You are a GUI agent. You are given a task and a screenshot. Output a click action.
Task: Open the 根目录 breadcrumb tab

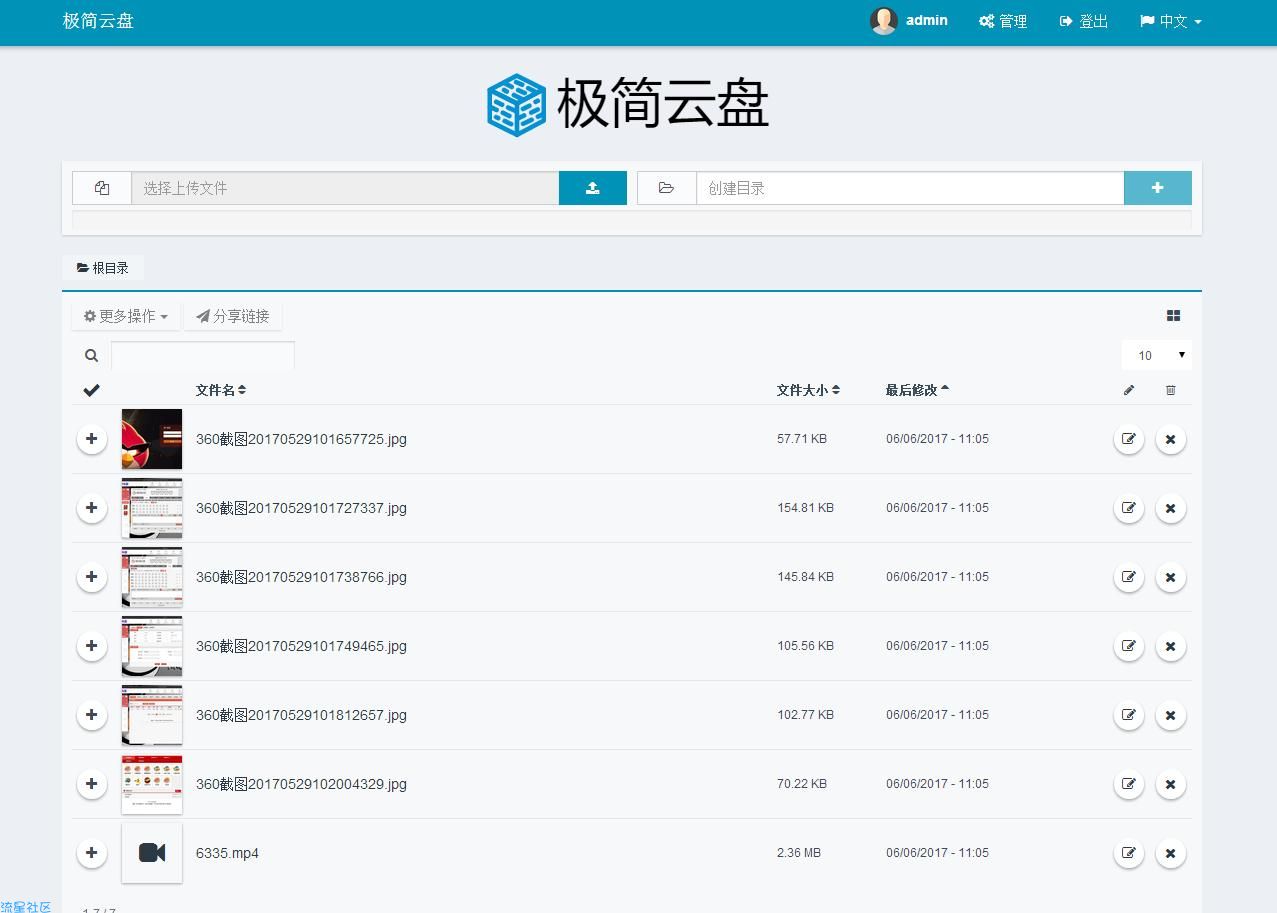[103, 268]
